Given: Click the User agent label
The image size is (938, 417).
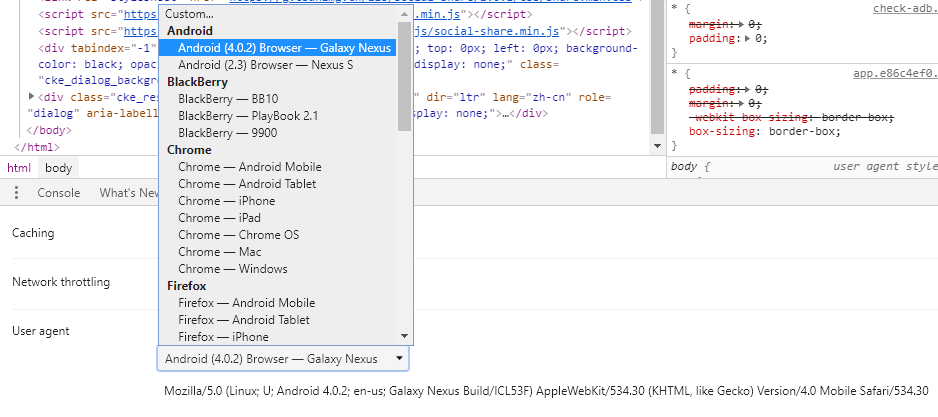Looking at the screenshot, I should [41, 331].
